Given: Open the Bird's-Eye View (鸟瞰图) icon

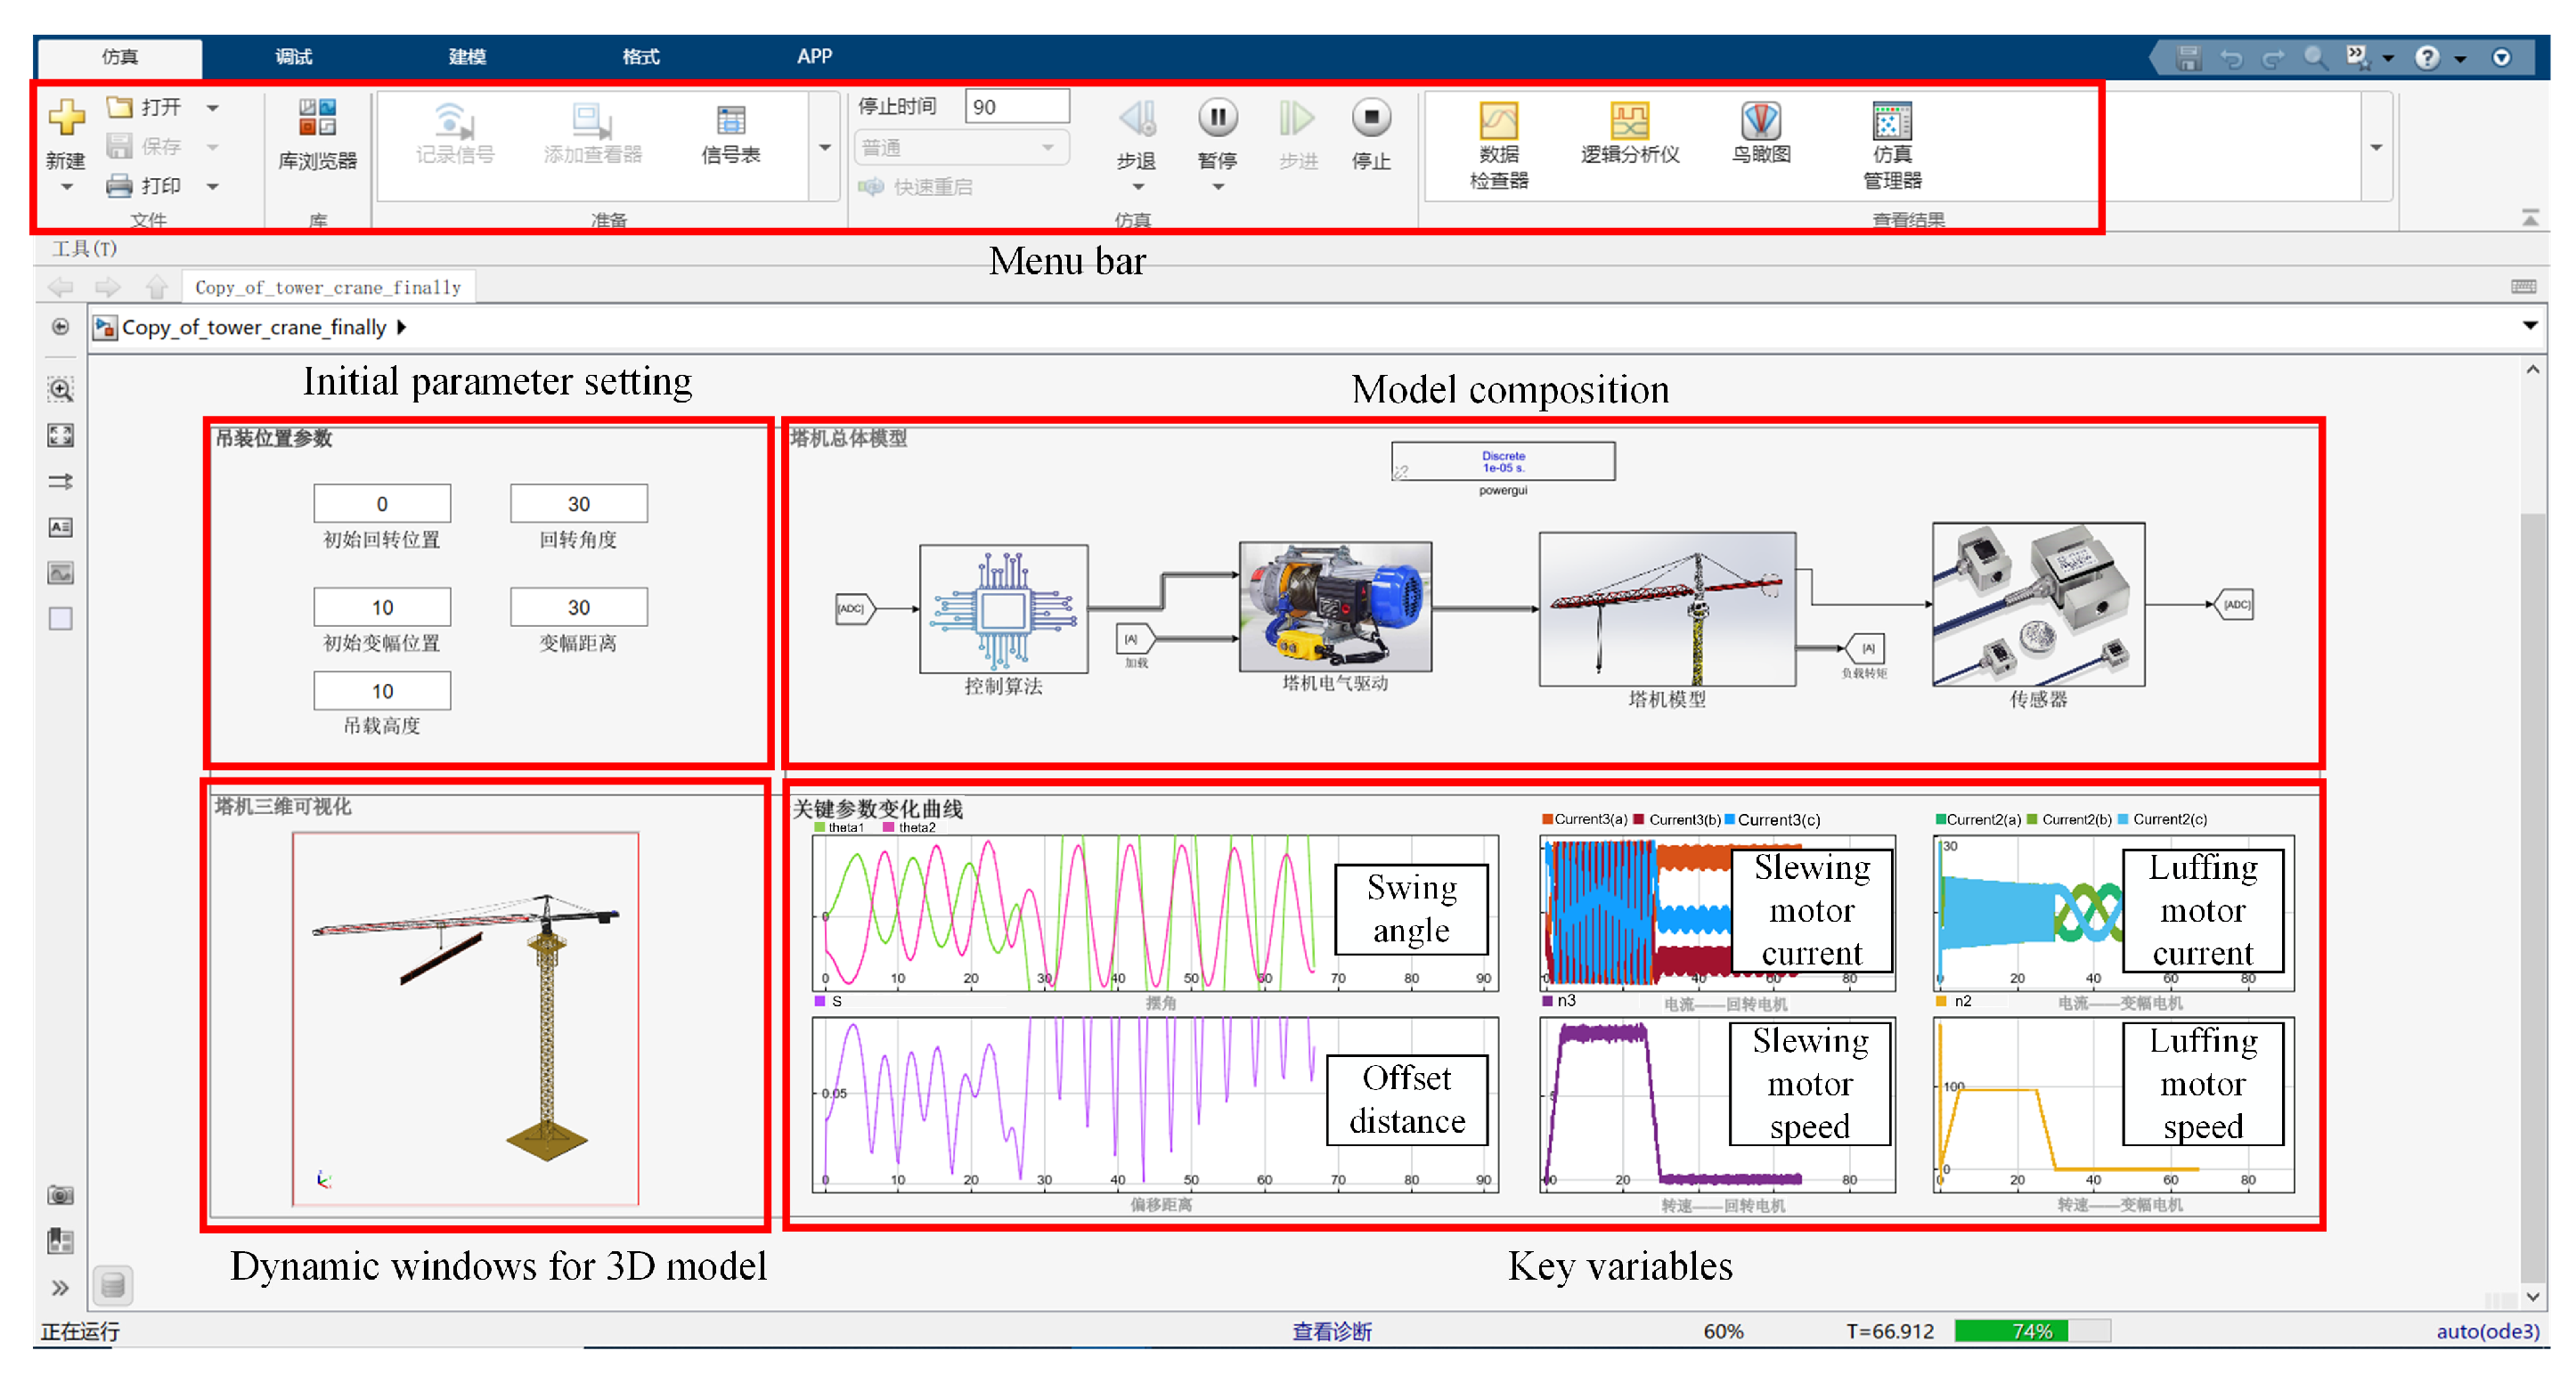Looking at the screenshot, I should [1760, 122].
